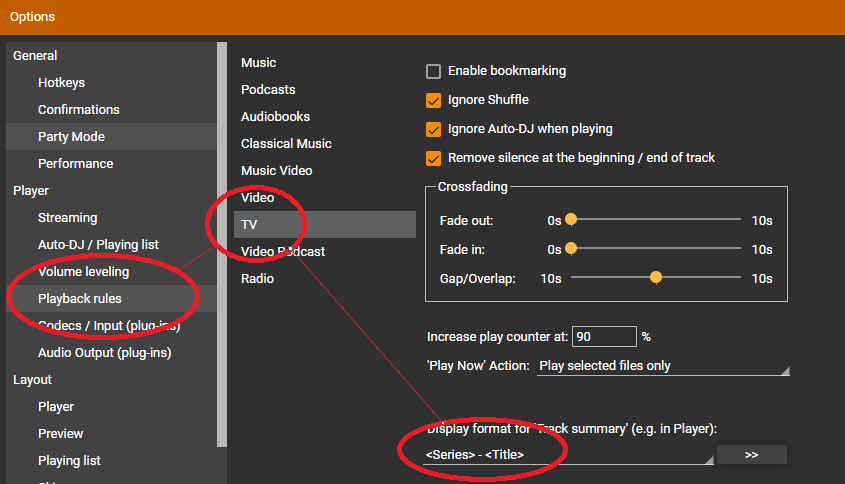
Task: Disable Remove silence at beginning/end of track
Action: point(434,158)
